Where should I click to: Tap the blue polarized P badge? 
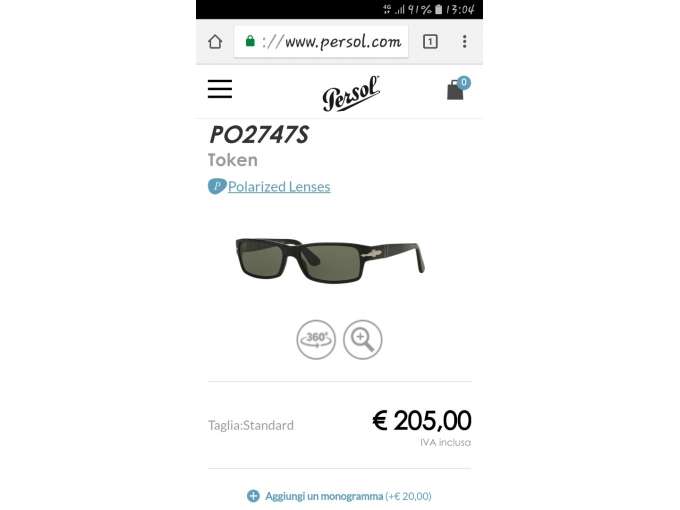coord(217,186)
